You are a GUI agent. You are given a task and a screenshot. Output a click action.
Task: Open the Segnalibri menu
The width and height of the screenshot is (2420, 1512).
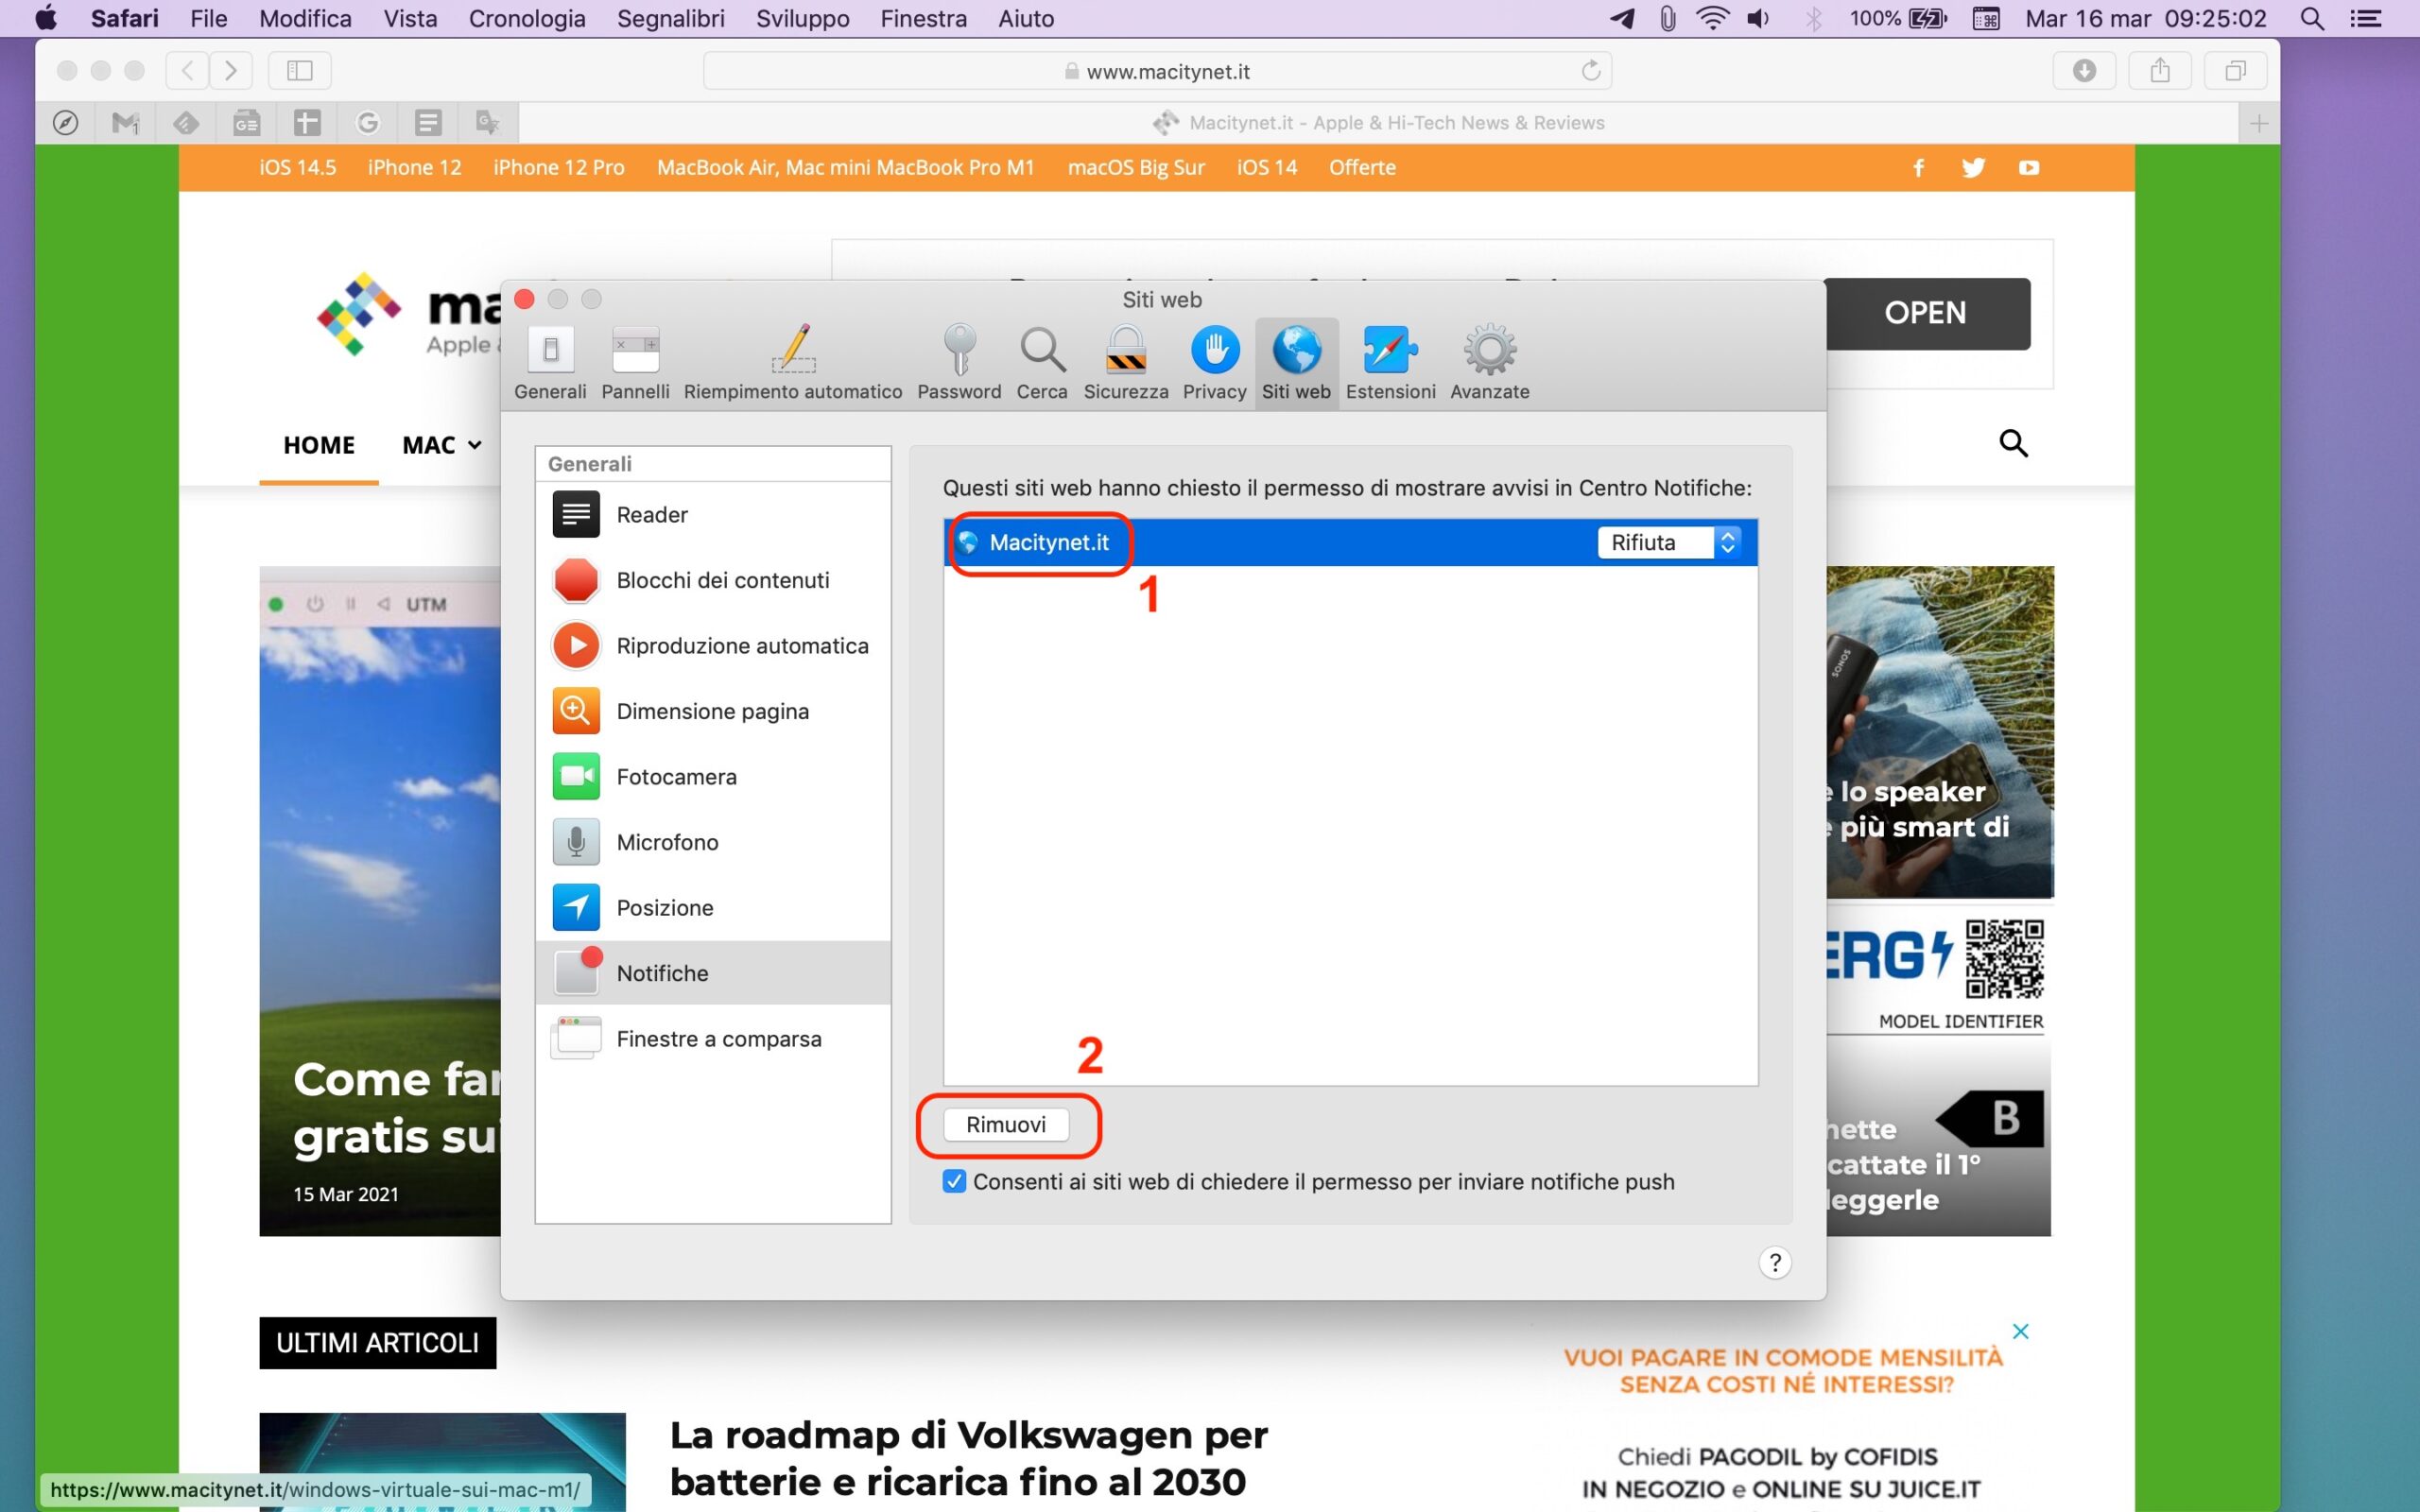point(670,18)
